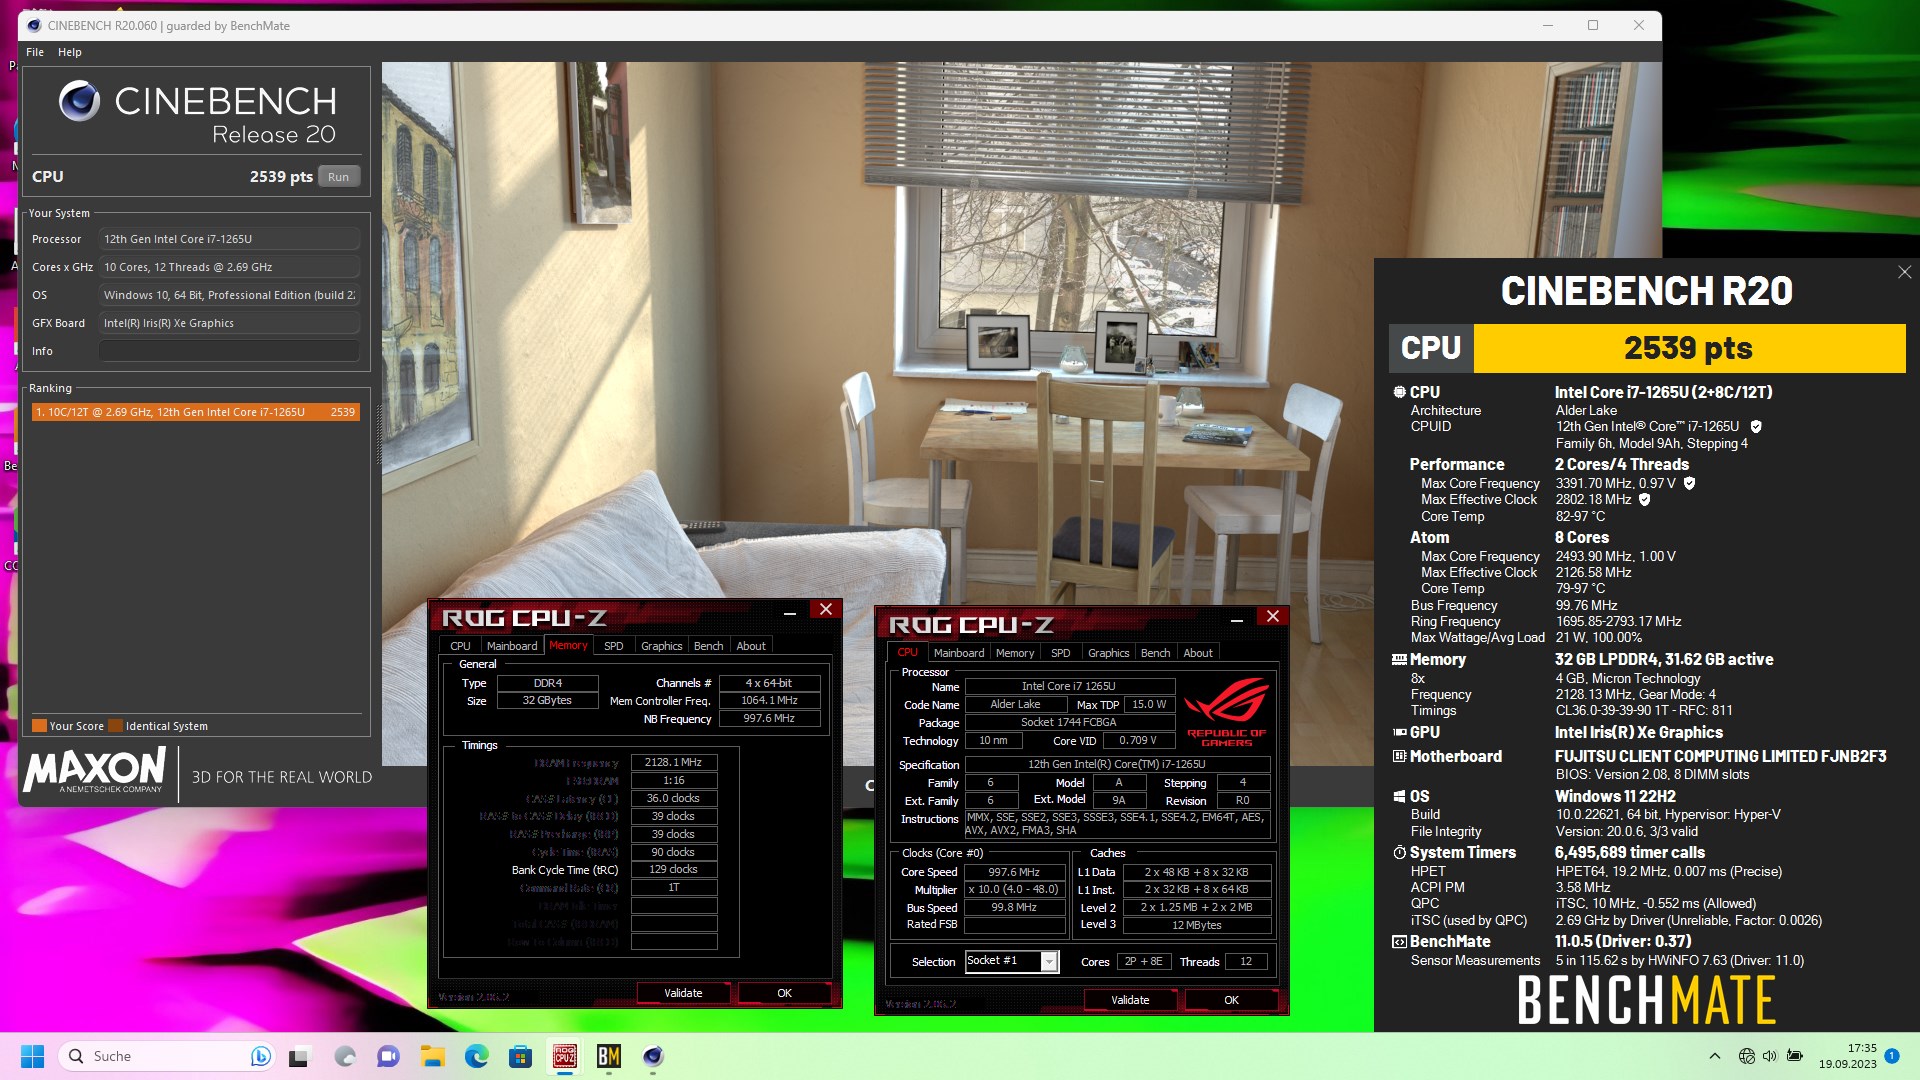Open File Explorer from the taskbar

click(x=432, y=1056)
